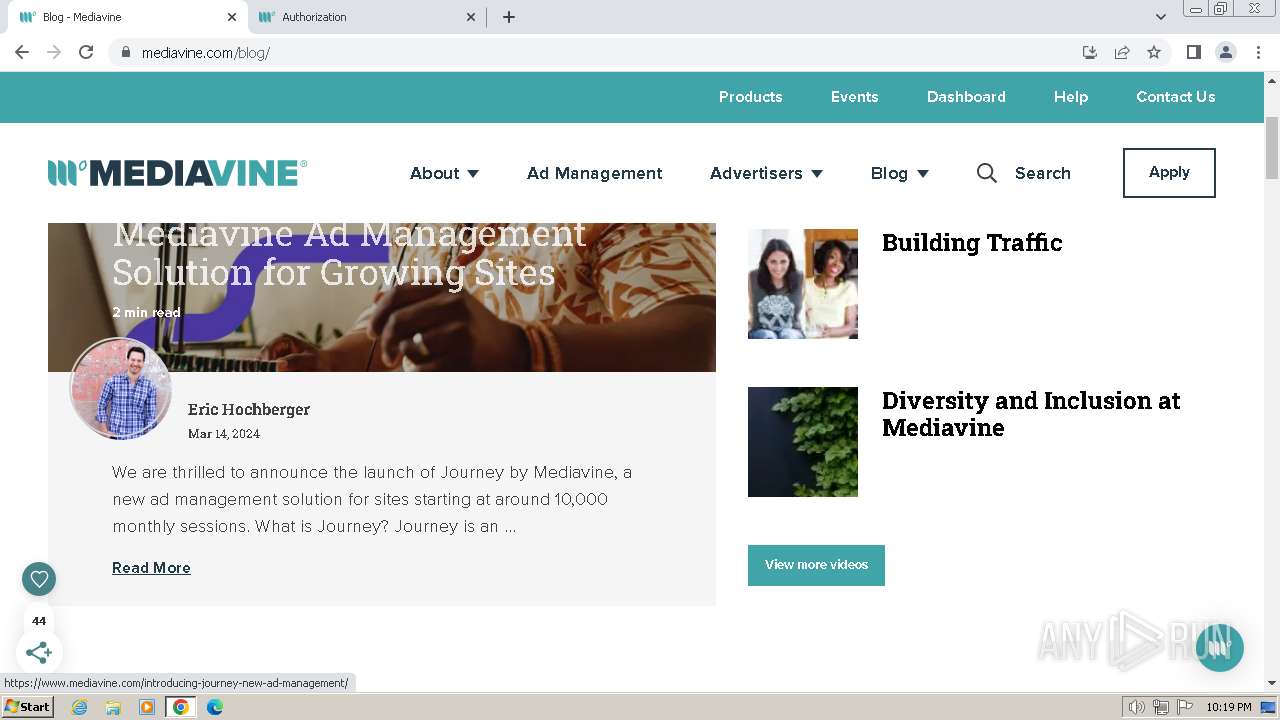Install app icon in address bar
Screen dimensions: 1280x720
coord(1090,52)
